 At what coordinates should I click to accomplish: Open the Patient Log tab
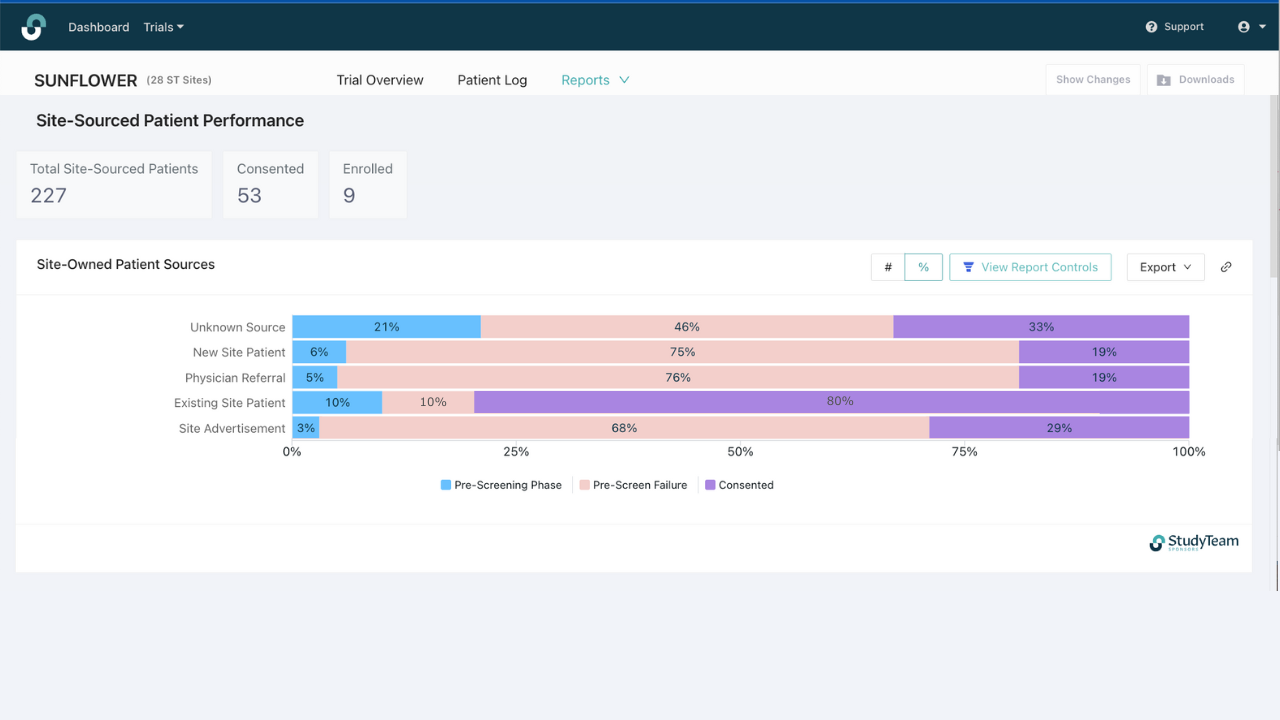(x=492, y=80)
